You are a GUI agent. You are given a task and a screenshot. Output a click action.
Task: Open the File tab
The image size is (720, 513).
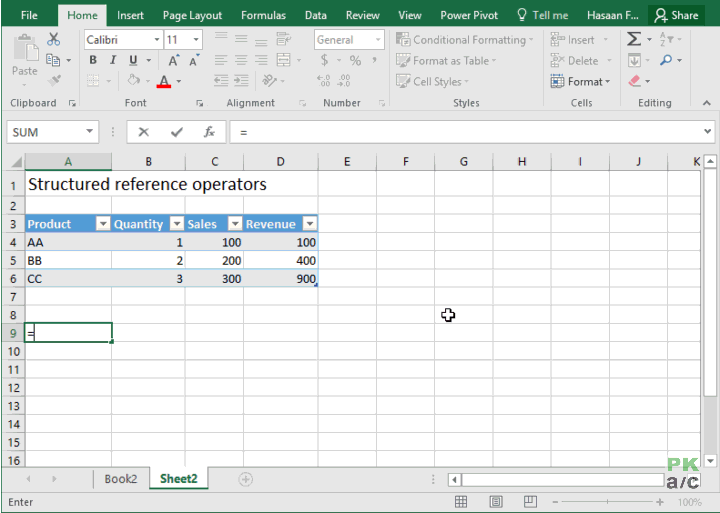click(29, 15)
